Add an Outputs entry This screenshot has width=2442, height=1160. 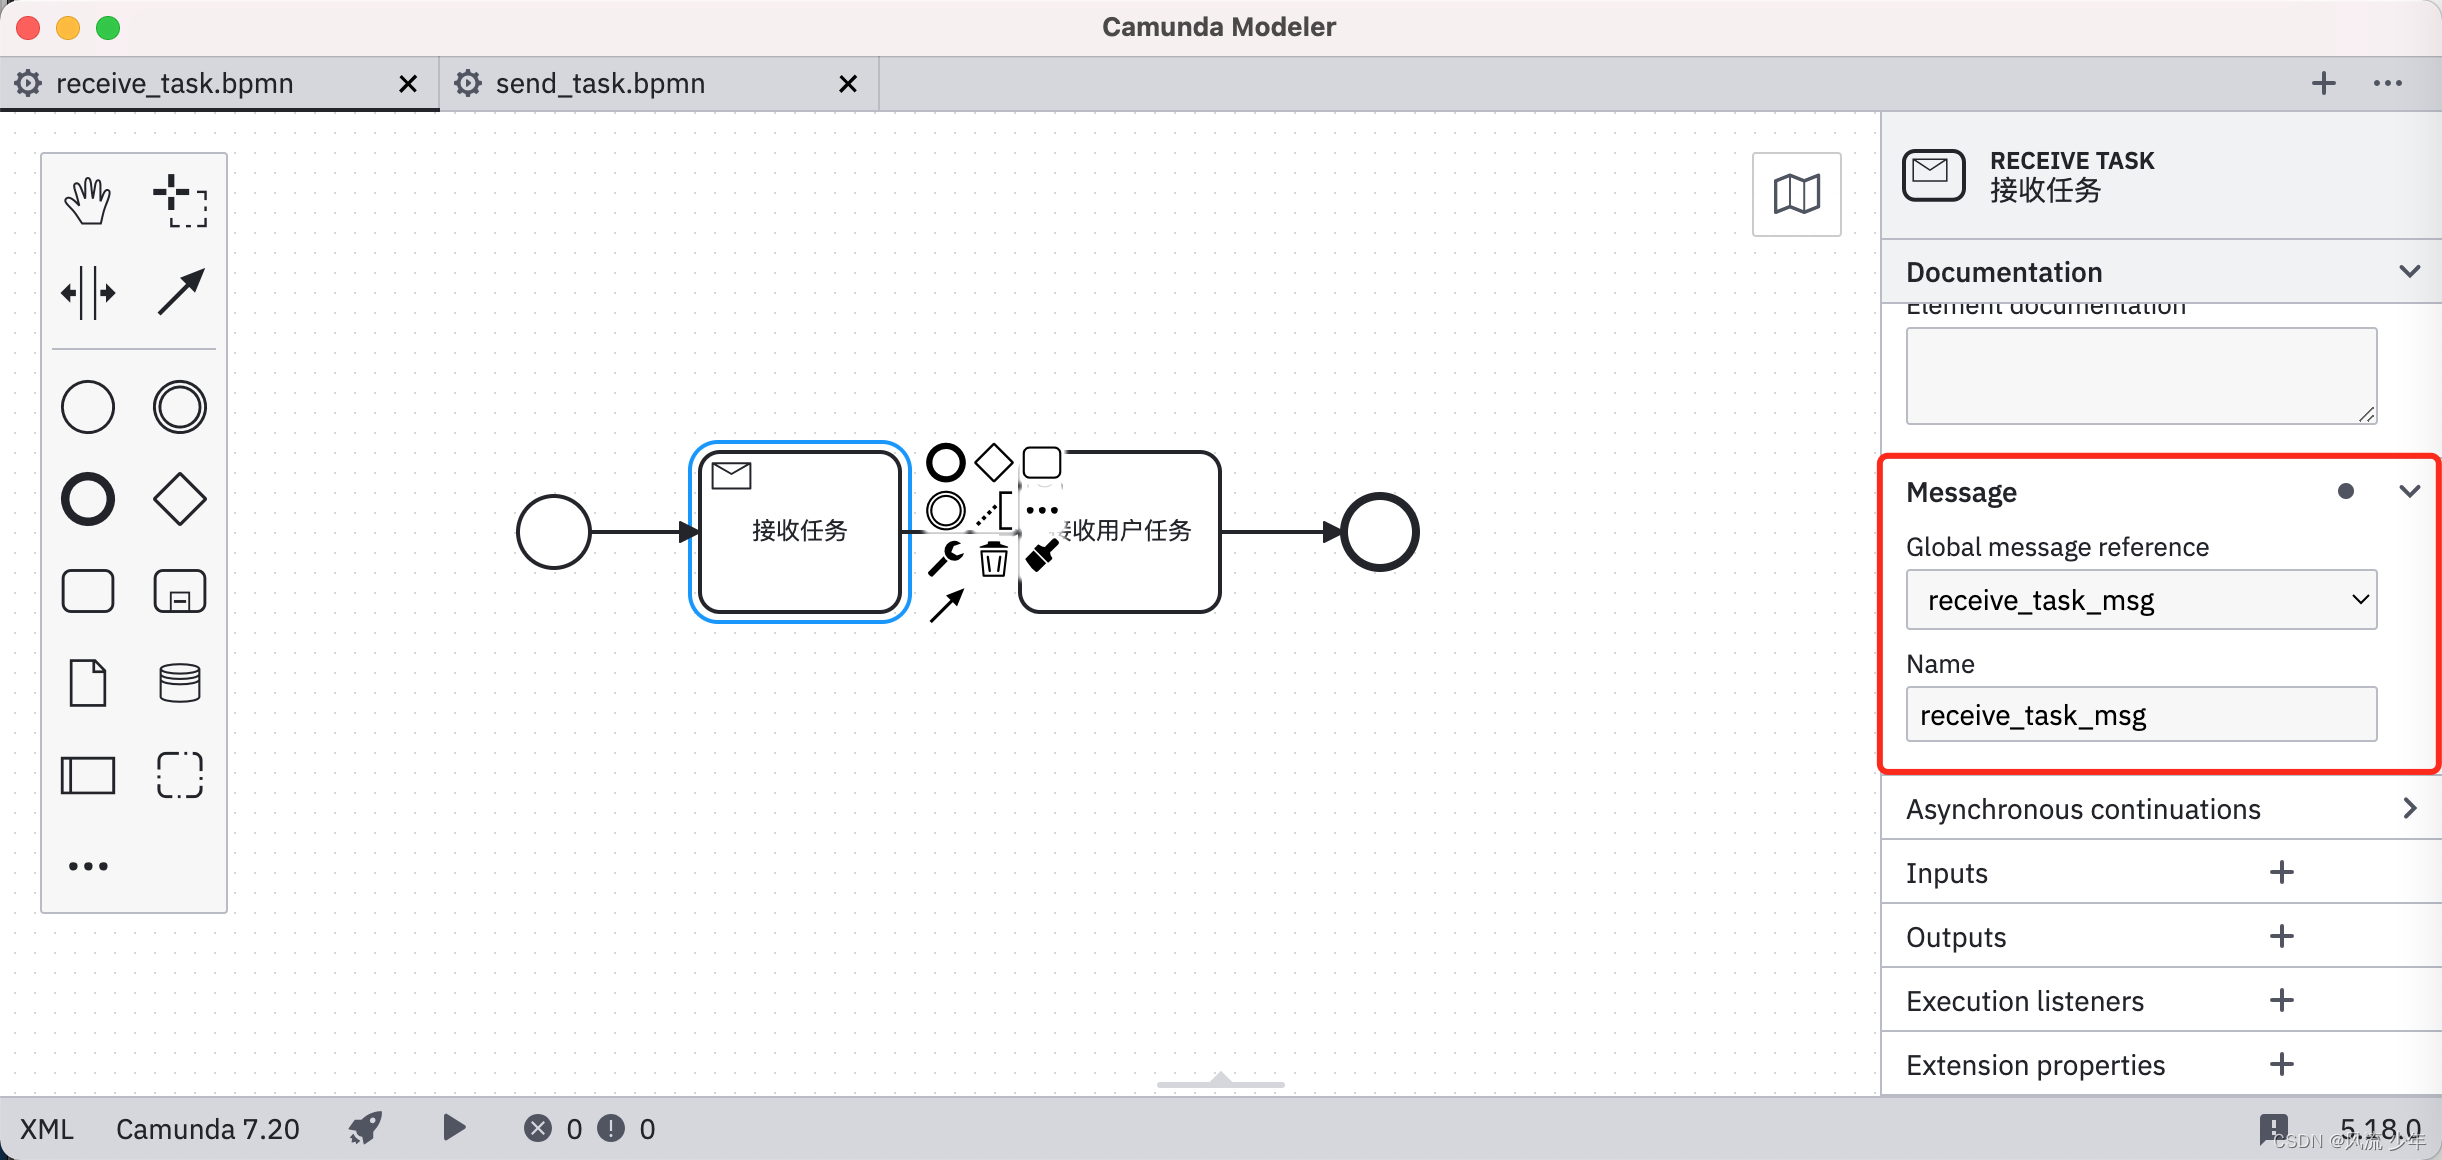click(2282, 936)
